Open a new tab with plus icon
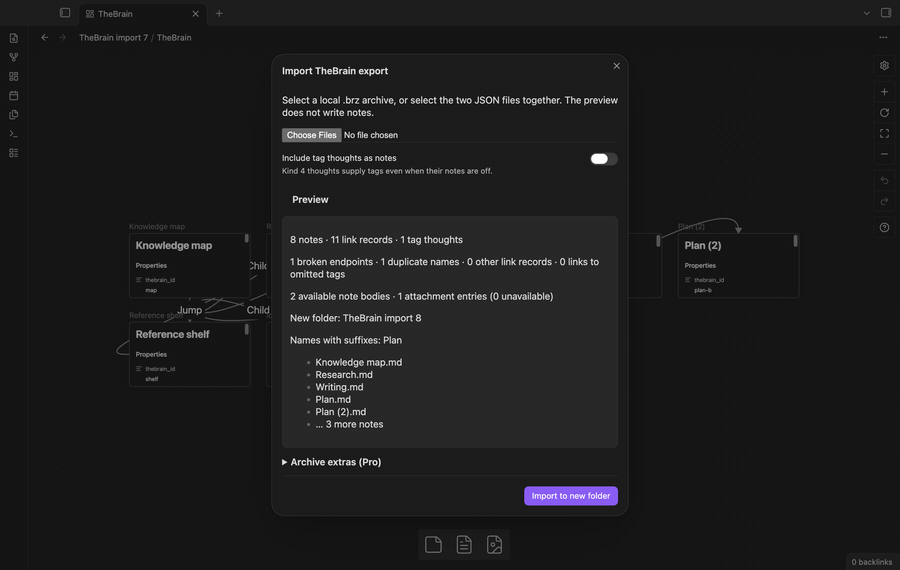The width and height of the screenshot is (900, 570). point(219,13)
